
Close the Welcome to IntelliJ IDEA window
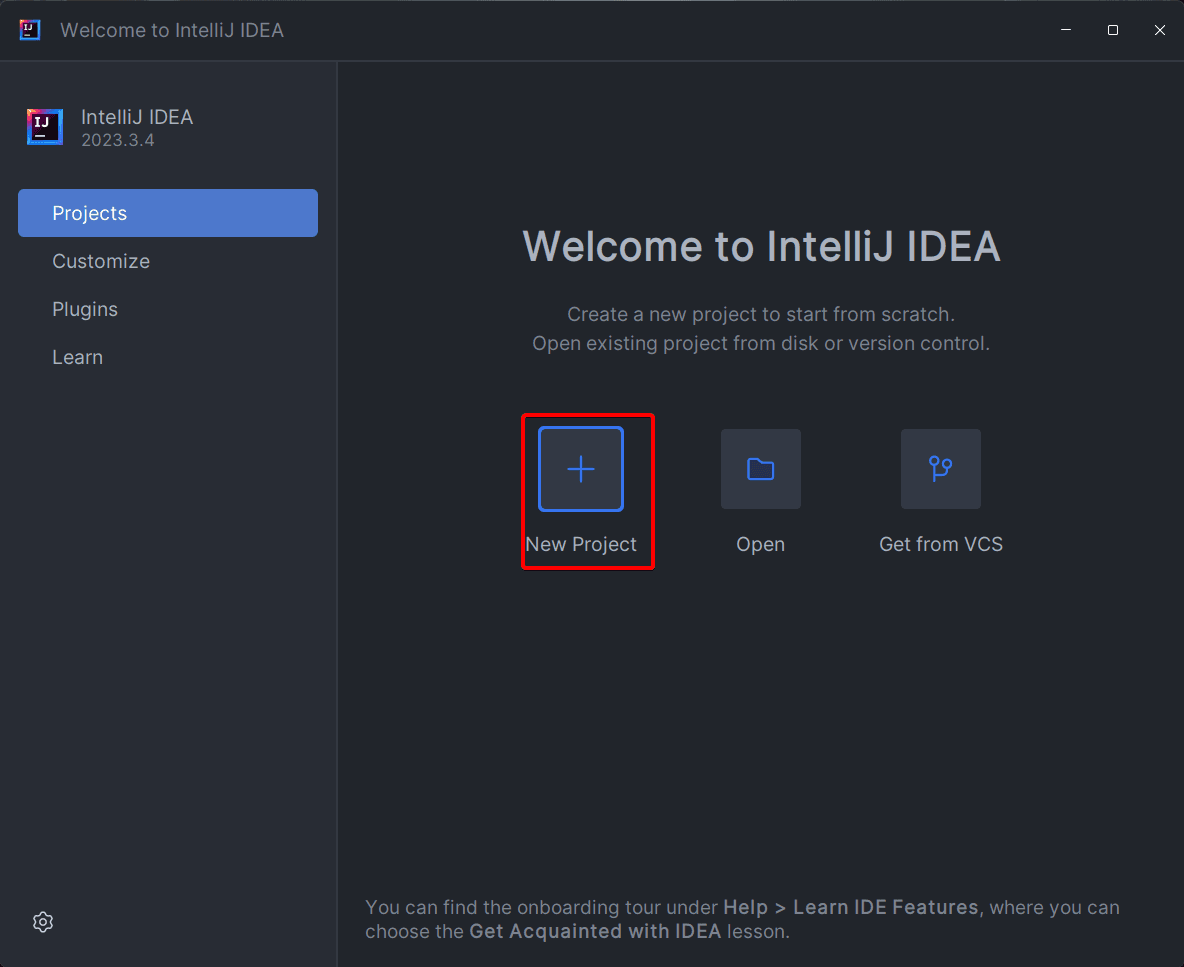point(1160,30)
